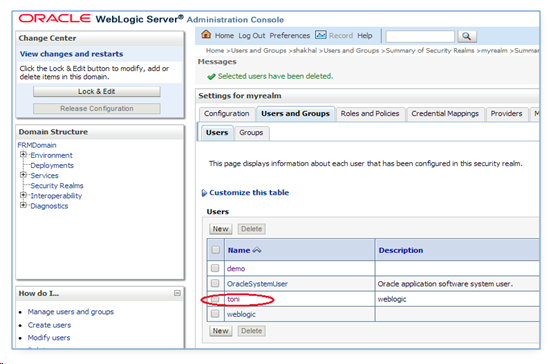Click the Record icon in toolbar

point(321,35)
